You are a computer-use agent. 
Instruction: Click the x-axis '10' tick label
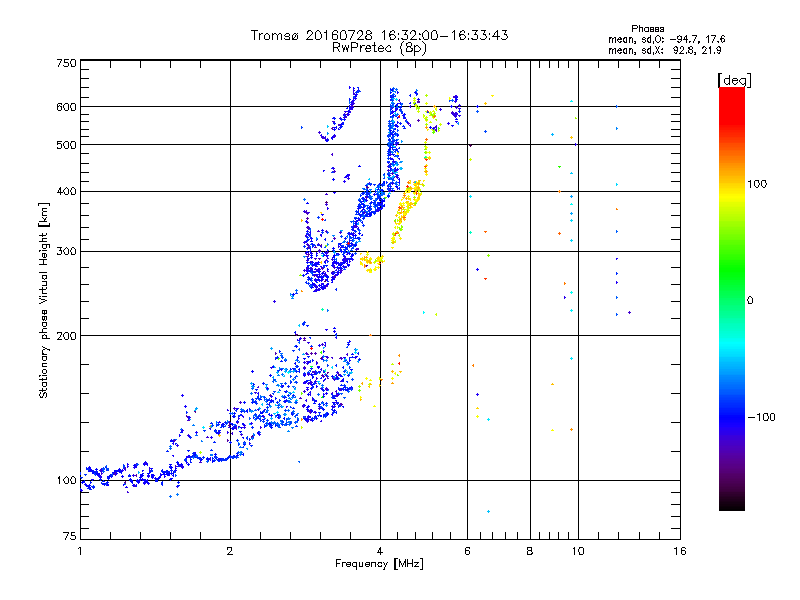click(x=578, y=551)
